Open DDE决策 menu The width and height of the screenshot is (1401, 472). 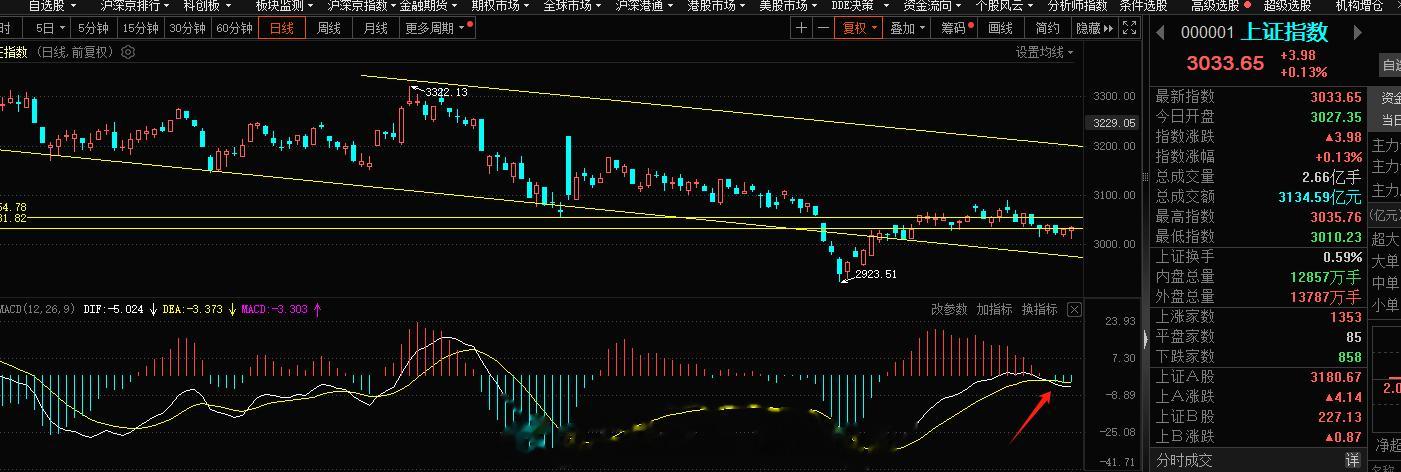[x=859, y=6]
